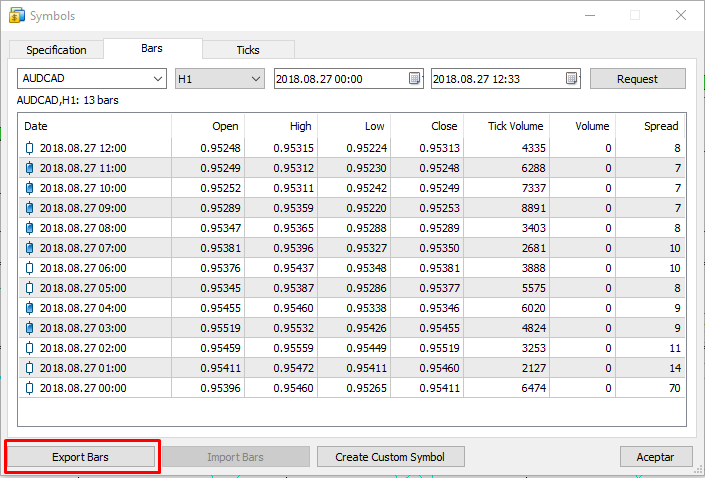Click Spread value 14
Viewport: 705px width, 478px height.
pos(675,368)
